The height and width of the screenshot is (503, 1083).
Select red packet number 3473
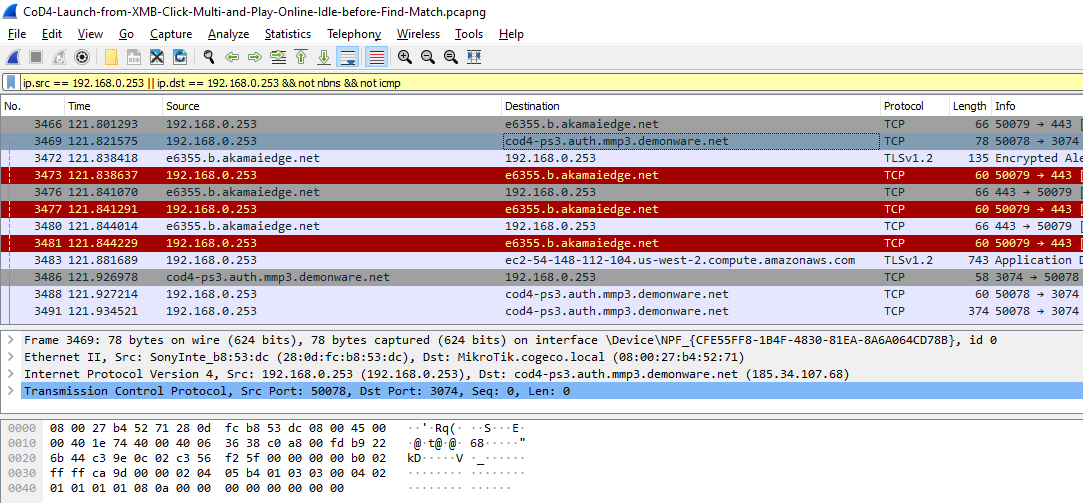pos(542,175)
